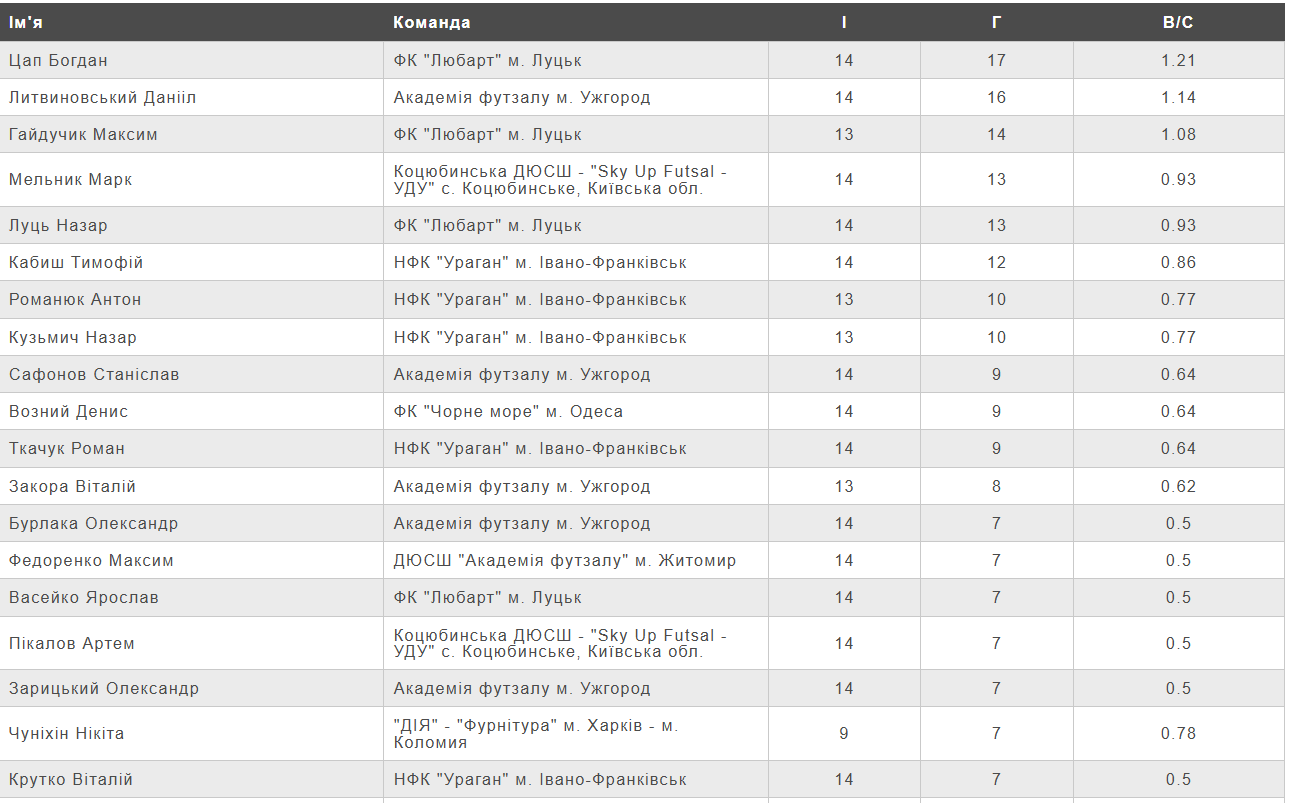
Task: Open the ДЮСШ "Академія футзалу" м. Житомир team
Action: click(565, 560)
